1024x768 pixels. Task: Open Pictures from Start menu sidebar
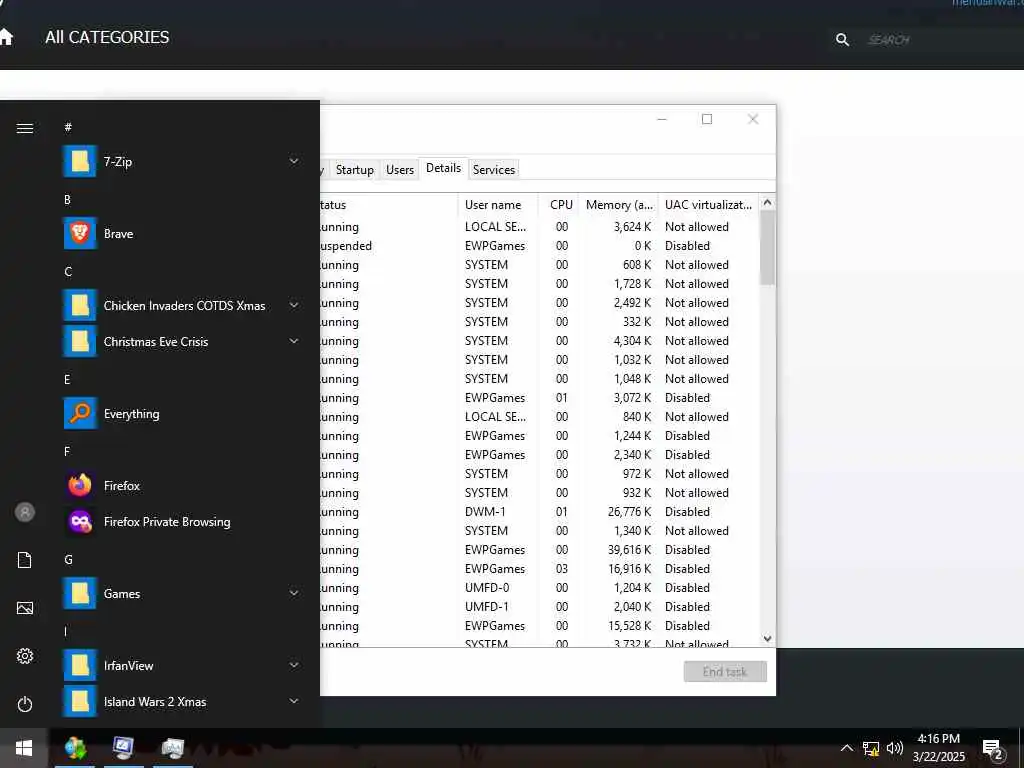(x=25, y=608)
